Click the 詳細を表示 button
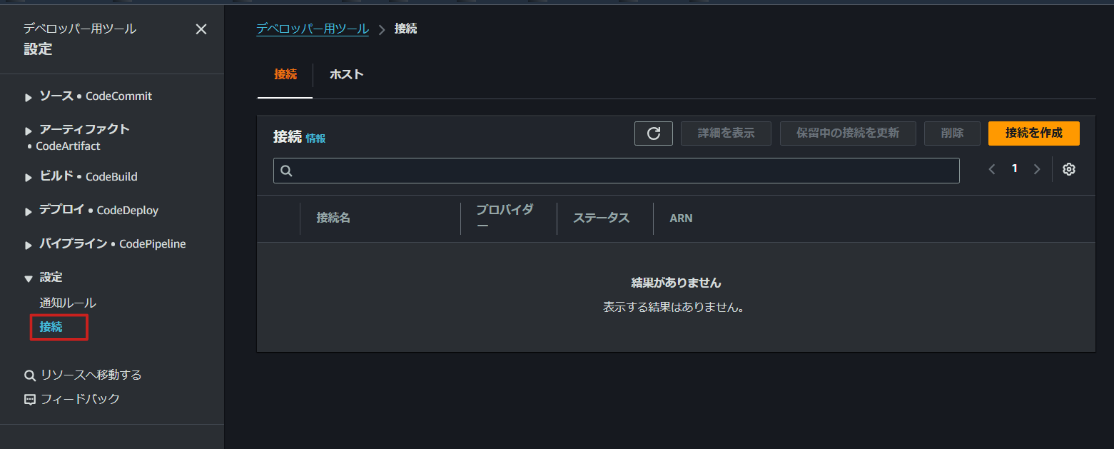The width and height of the screenshot is (1114, 449). [726, 134]
